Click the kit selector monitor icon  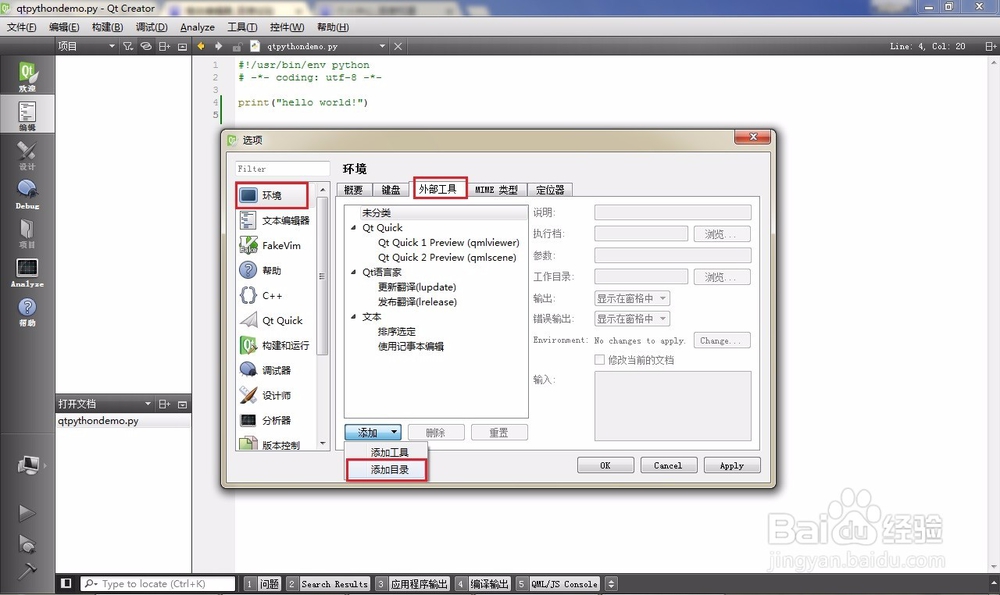click(29, 465)
